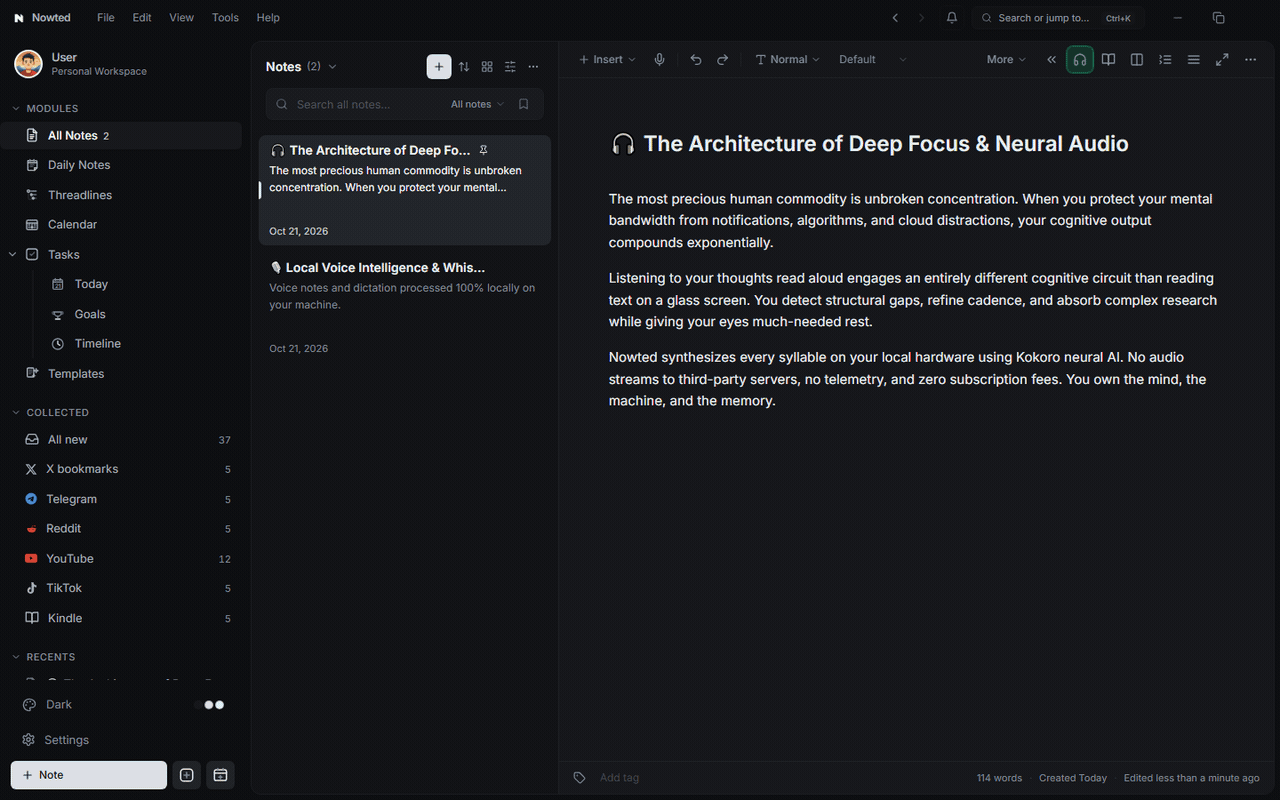Toggle the bookmark filter in the search bar
1280x800 pixels.
524,104
